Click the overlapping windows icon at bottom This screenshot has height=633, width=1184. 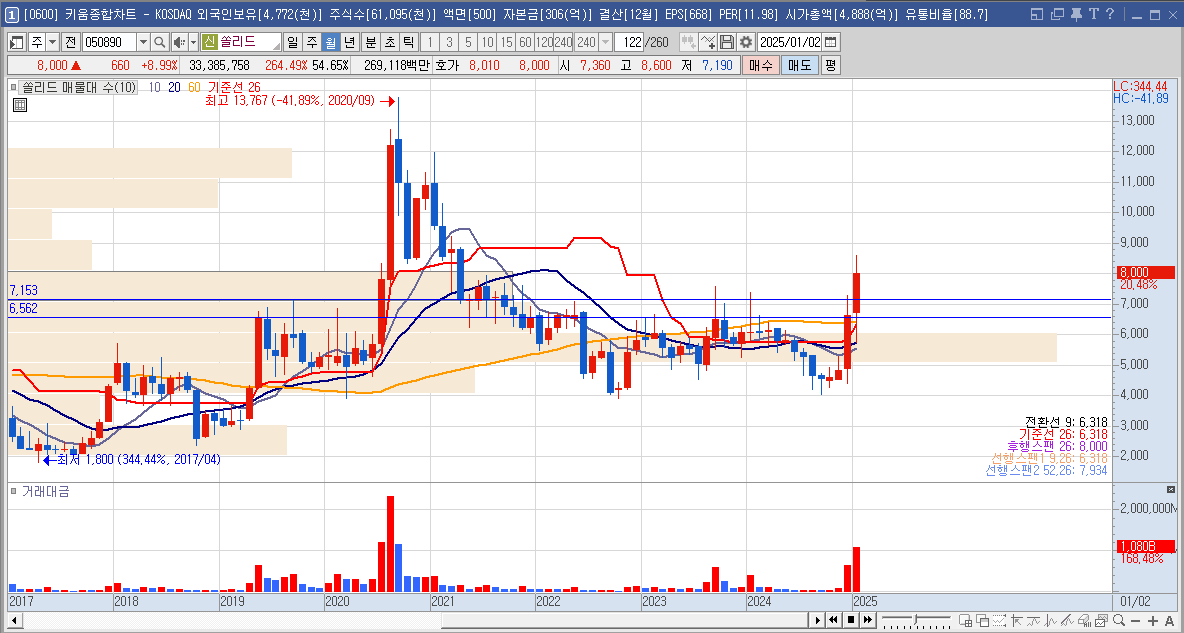[x=982, y=620]
